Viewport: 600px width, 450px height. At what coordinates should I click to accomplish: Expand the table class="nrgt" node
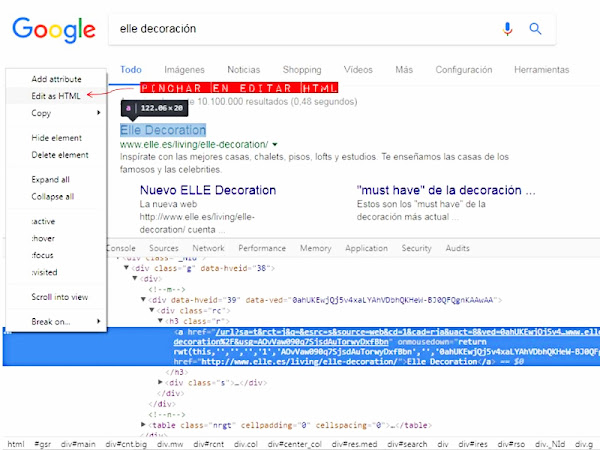(143, 425)
